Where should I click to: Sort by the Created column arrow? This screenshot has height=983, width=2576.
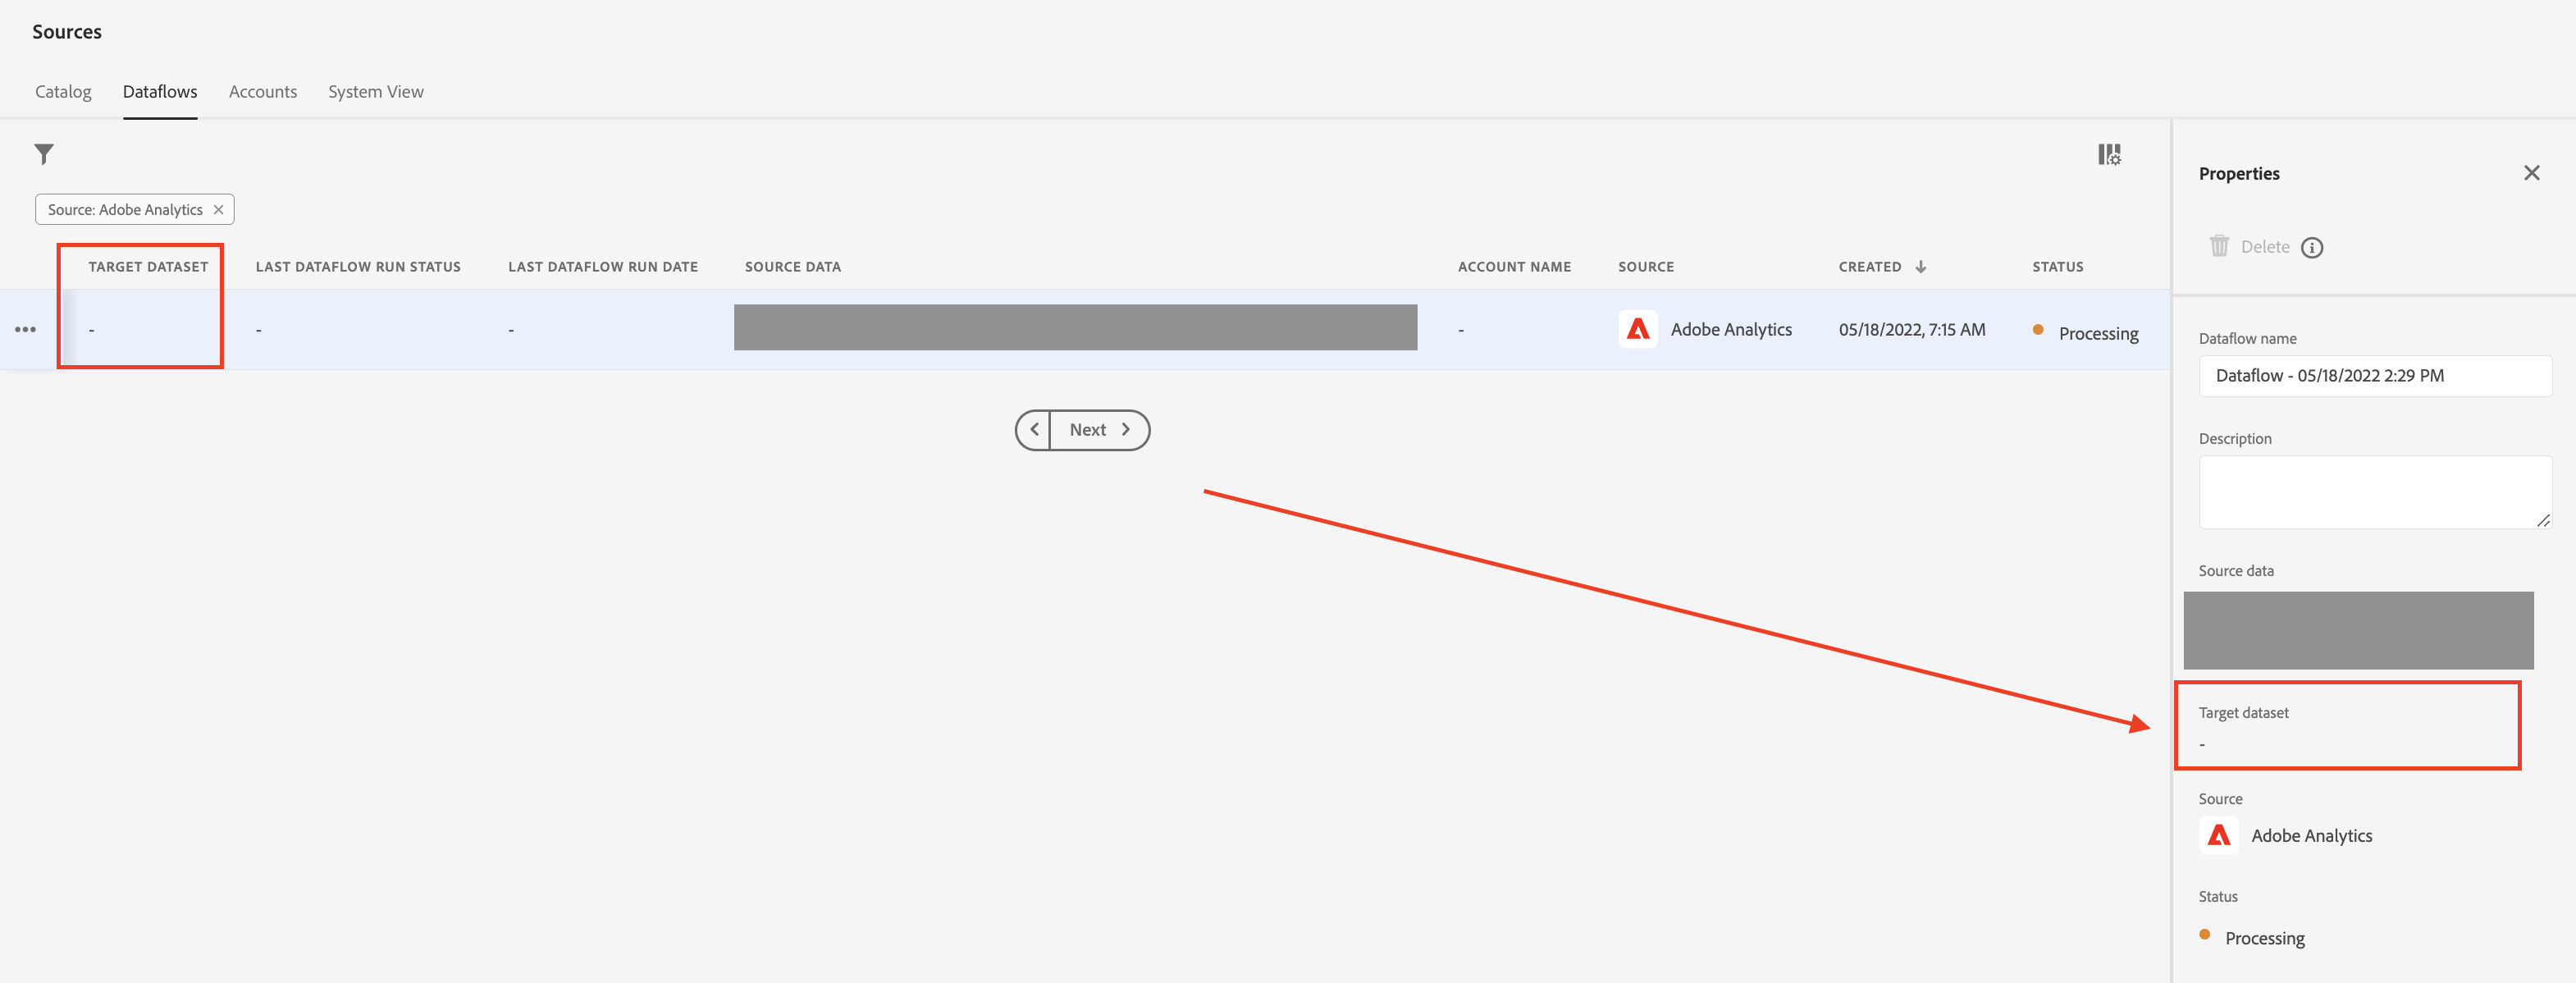1921,267
